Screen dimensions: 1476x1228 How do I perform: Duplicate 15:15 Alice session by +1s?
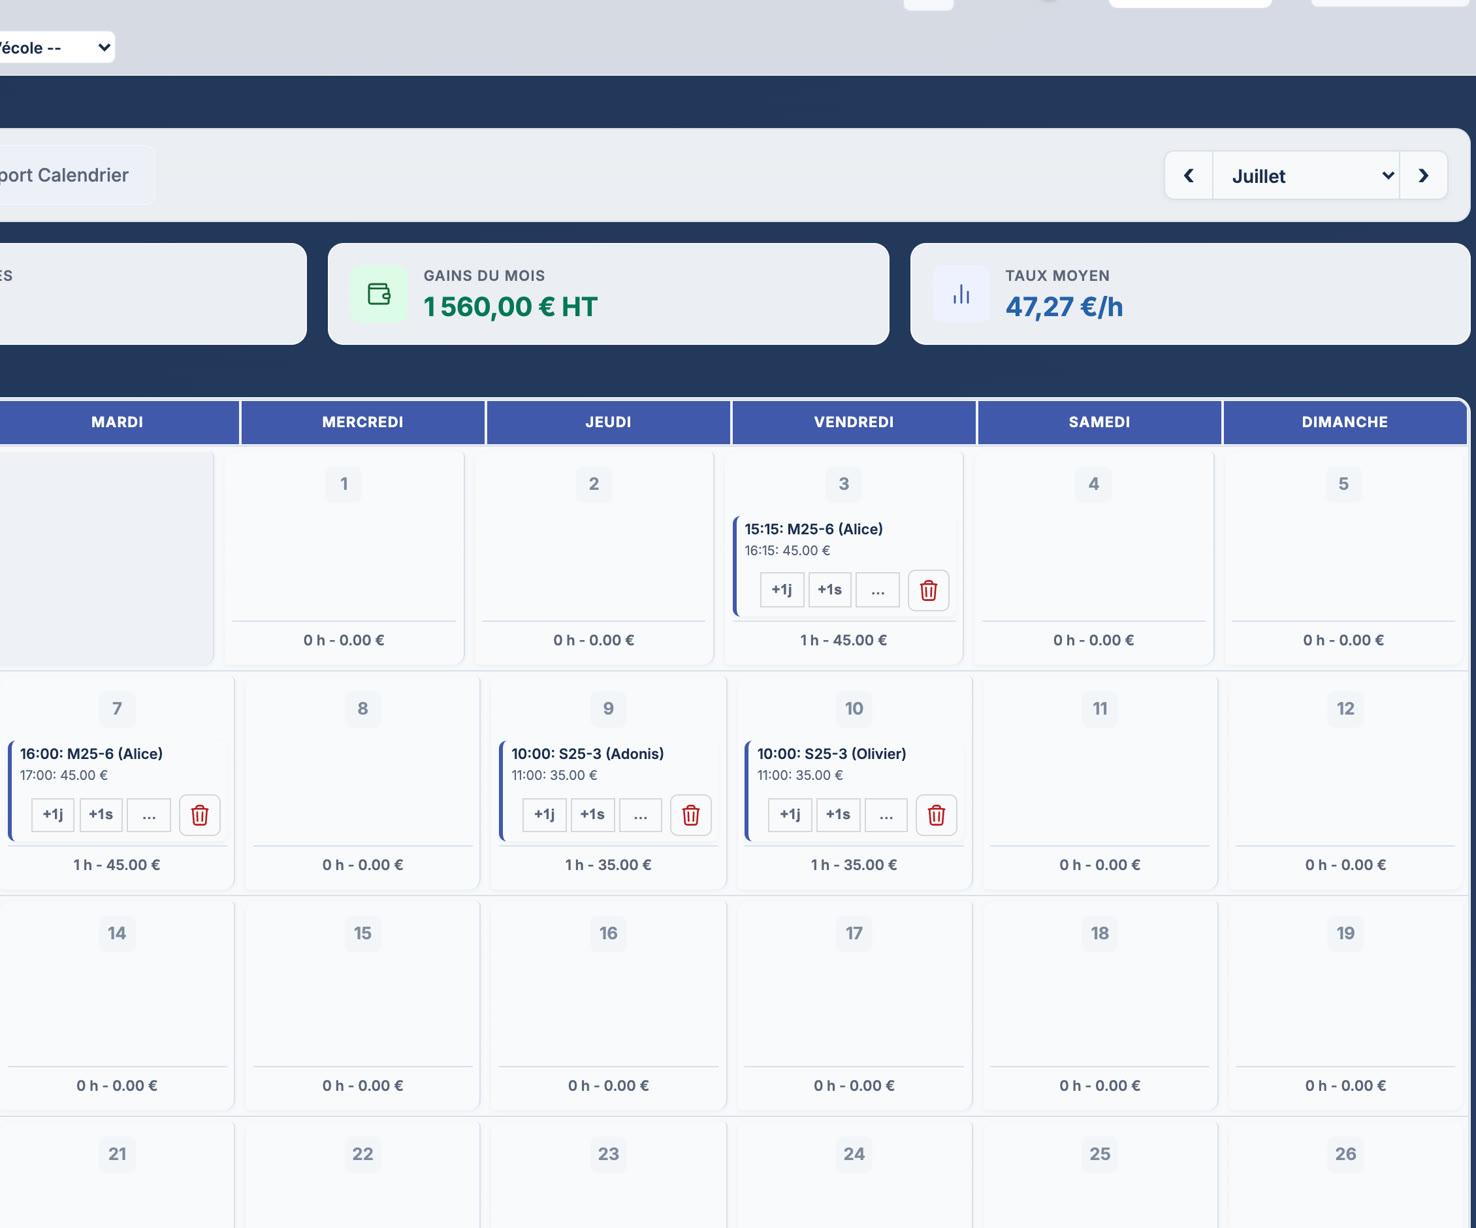pos(830,590)
